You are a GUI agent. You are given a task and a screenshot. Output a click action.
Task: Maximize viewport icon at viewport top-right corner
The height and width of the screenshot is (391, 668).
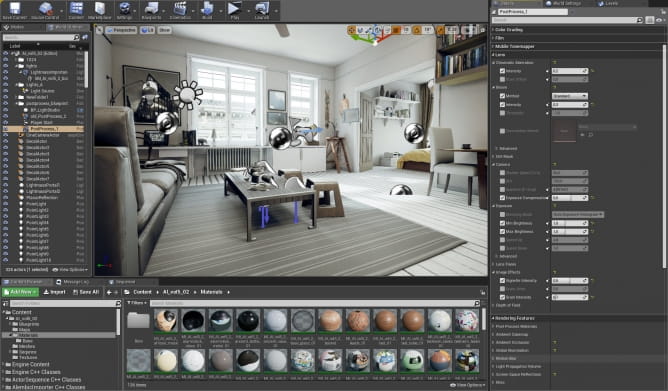pyautogui.click(x=483, y=30)
